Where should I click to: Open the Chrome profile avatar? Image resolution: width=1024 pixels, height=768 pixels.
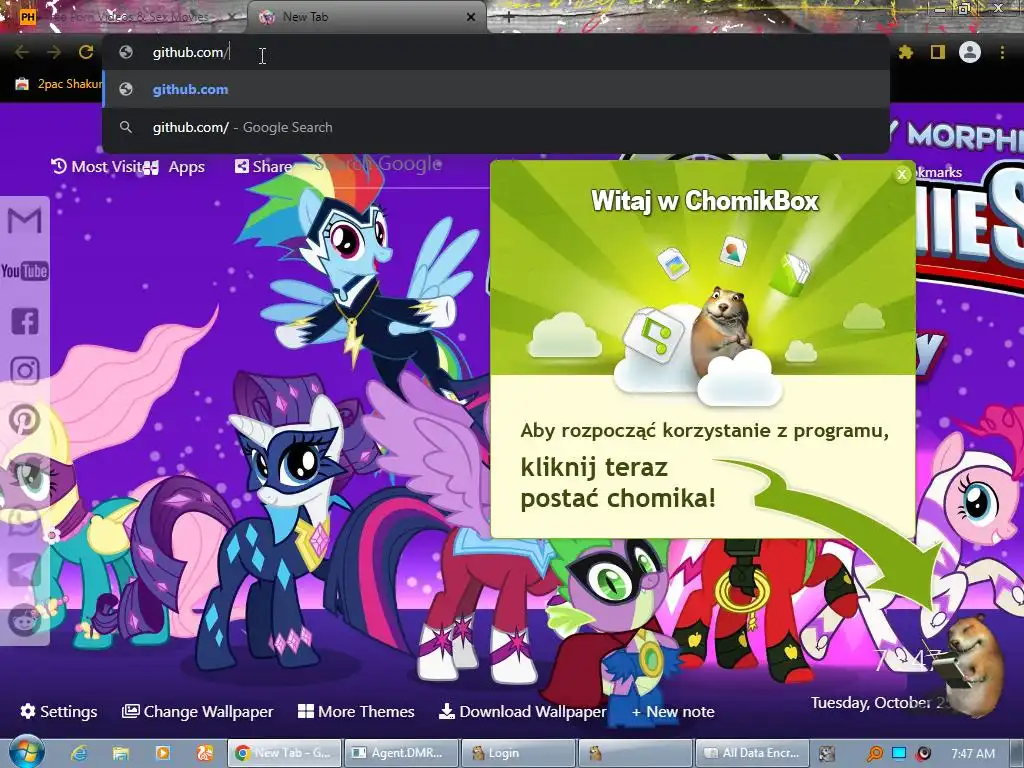[970, 52]
